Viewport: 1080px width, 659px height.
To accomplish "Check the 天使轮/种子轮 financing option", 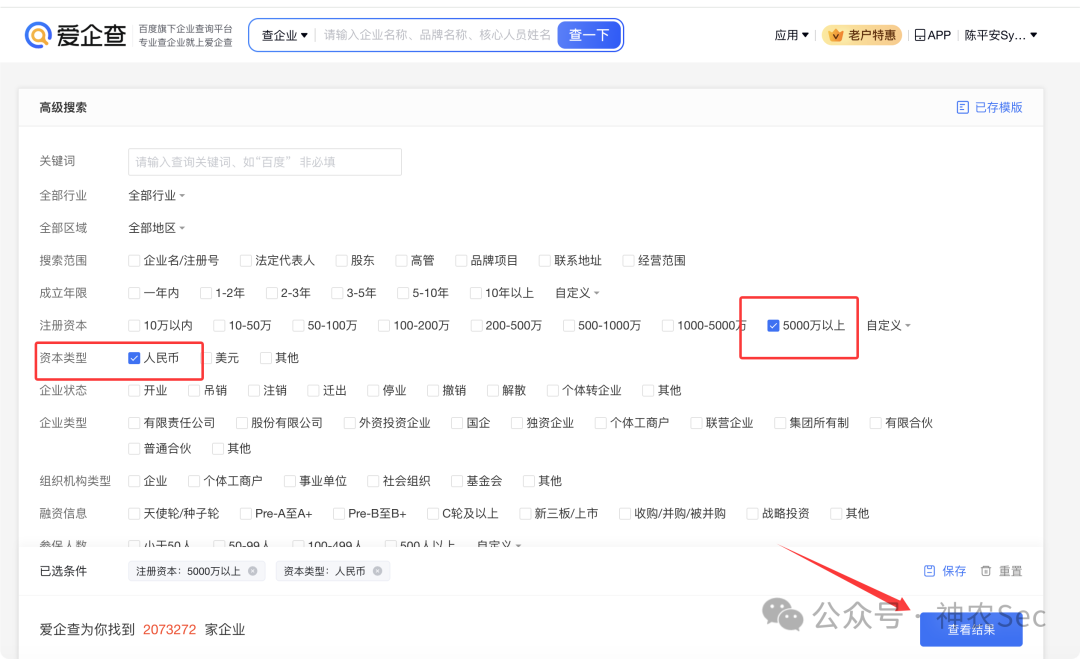I will click(134, 514).
